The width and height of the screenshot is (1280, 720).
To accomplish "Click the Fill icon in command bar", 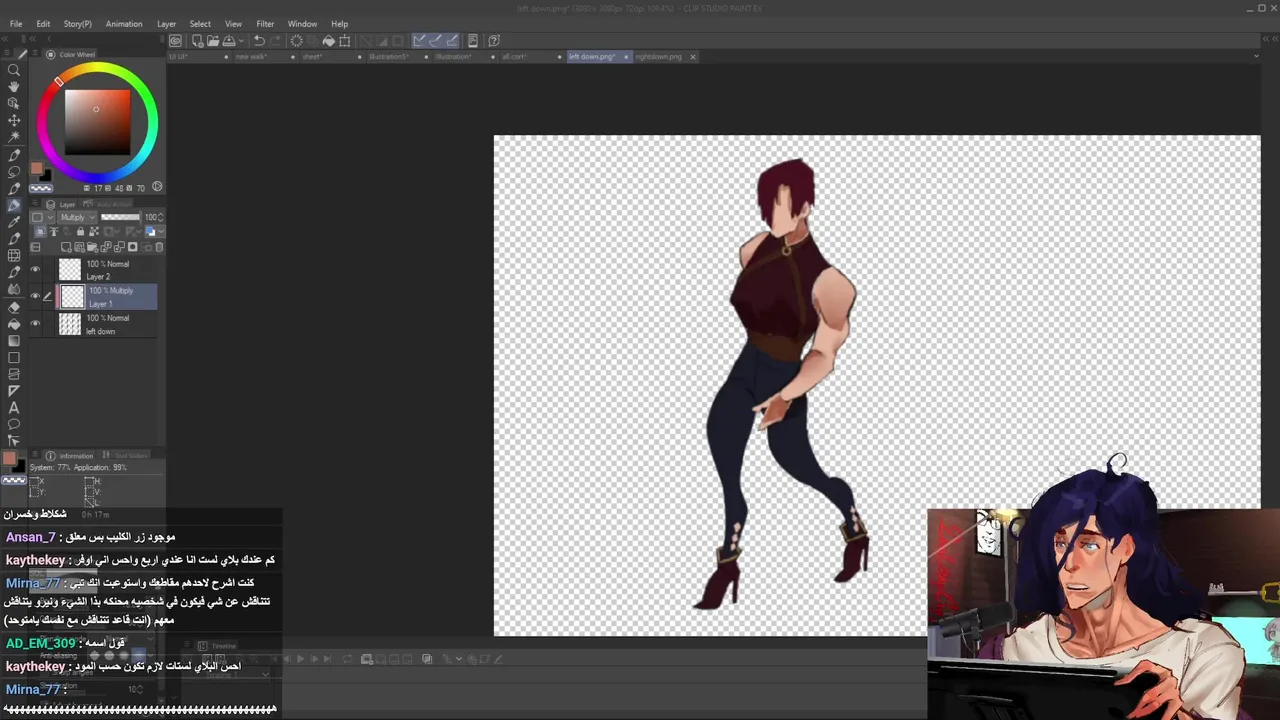I will (x=328, y=41).
